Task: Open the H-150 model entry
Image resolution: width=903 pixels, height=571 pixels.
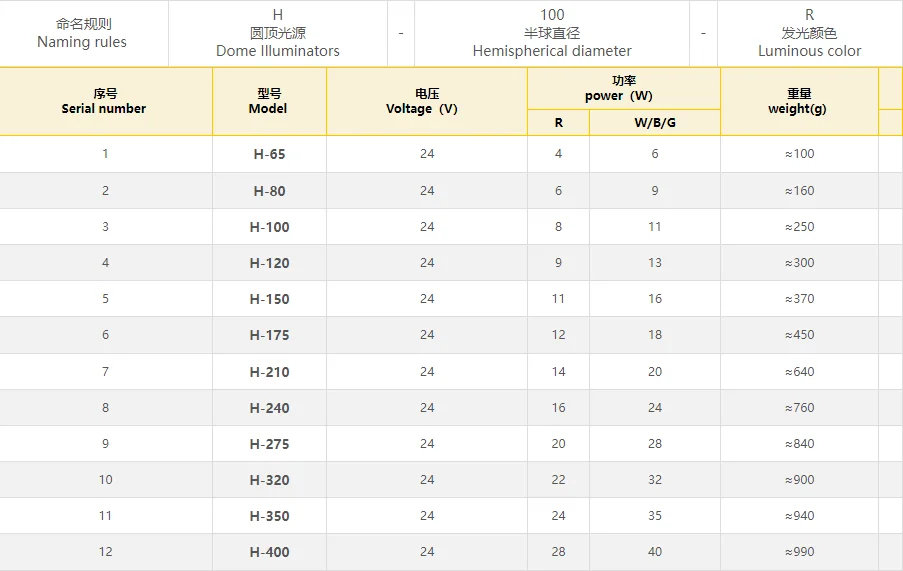Action: [269, 299]
